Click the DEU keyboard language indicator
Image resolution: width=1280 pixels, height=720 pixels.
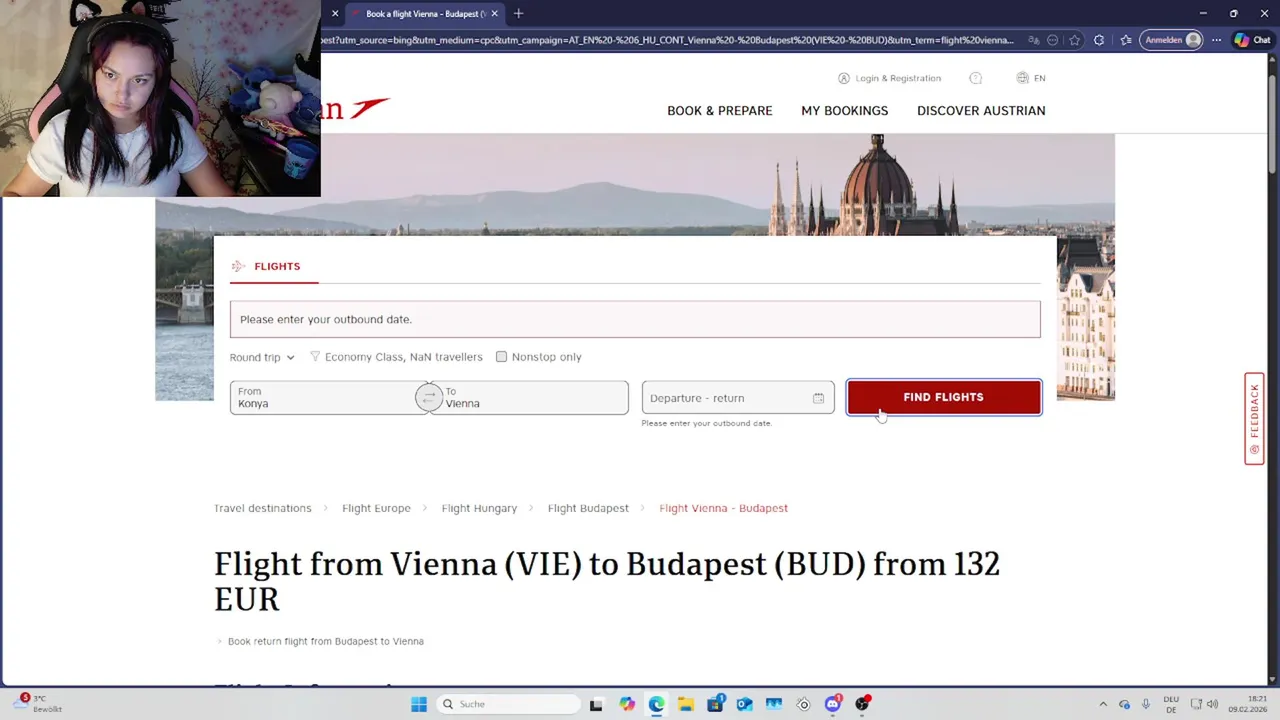click(x=1171, y=704)
